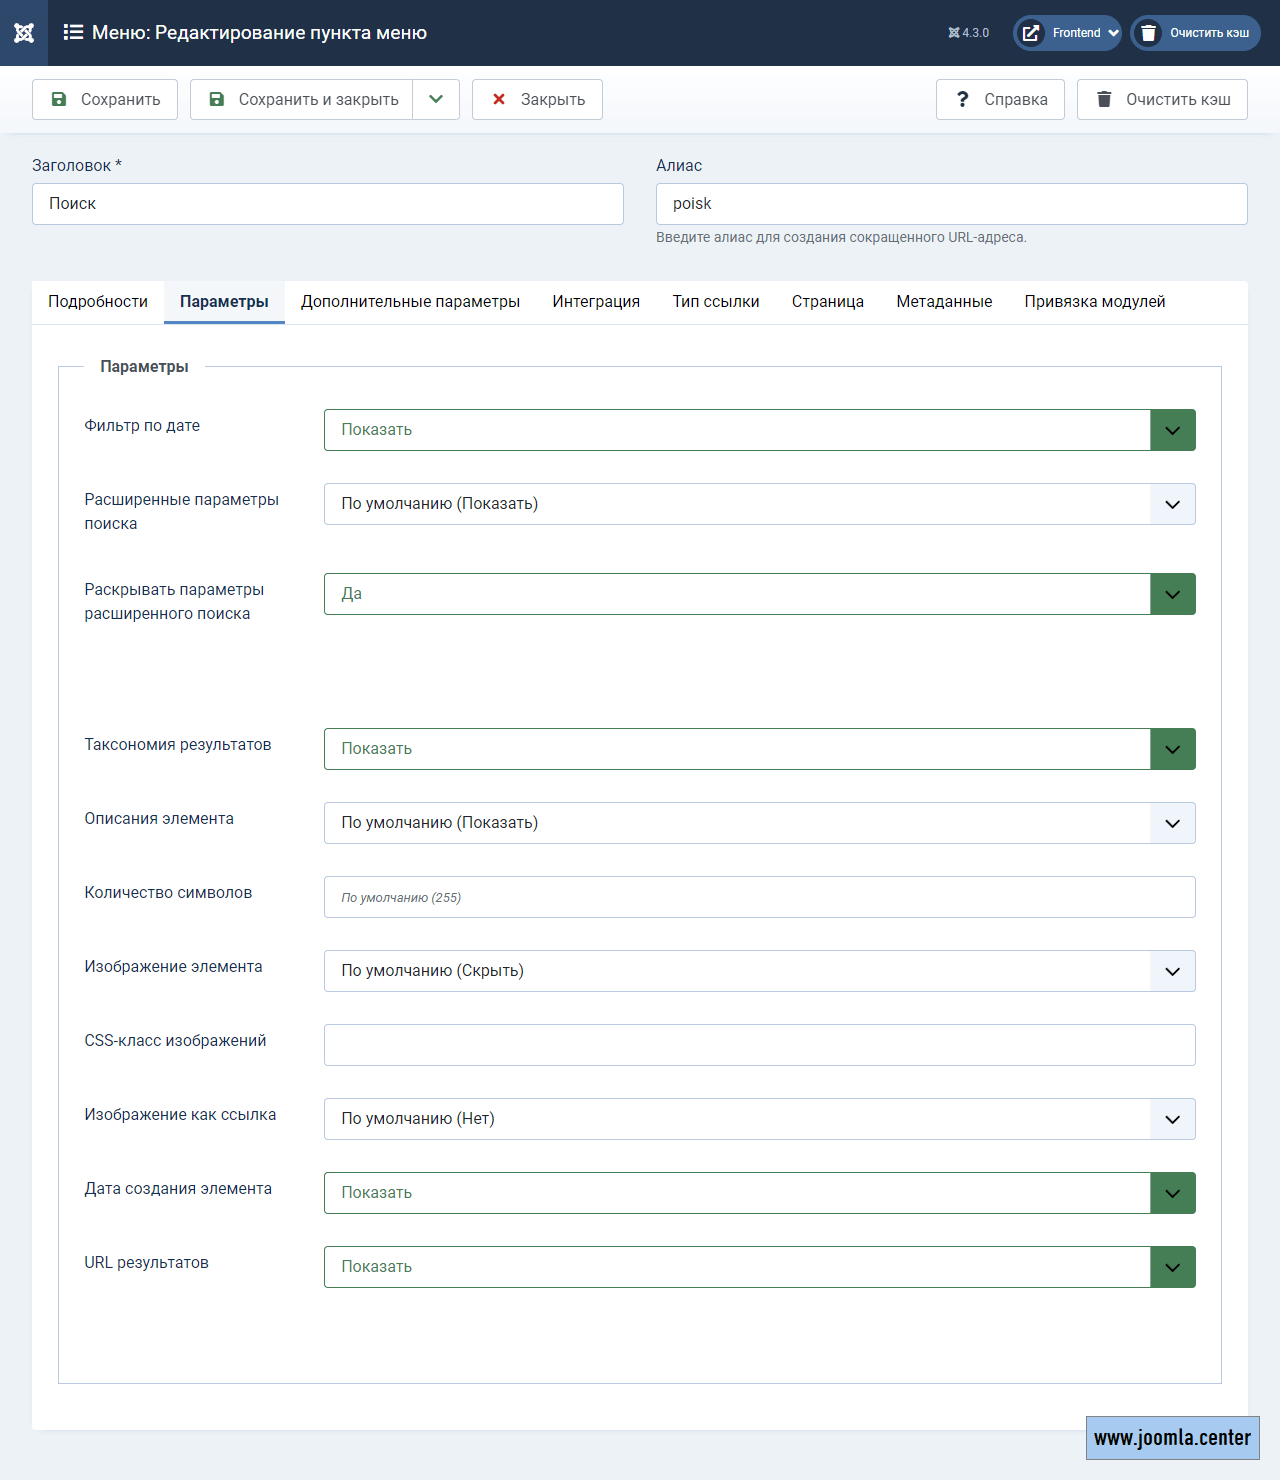
Task: Click the red X Закрыть icon
Action: [x=499, y=100]
